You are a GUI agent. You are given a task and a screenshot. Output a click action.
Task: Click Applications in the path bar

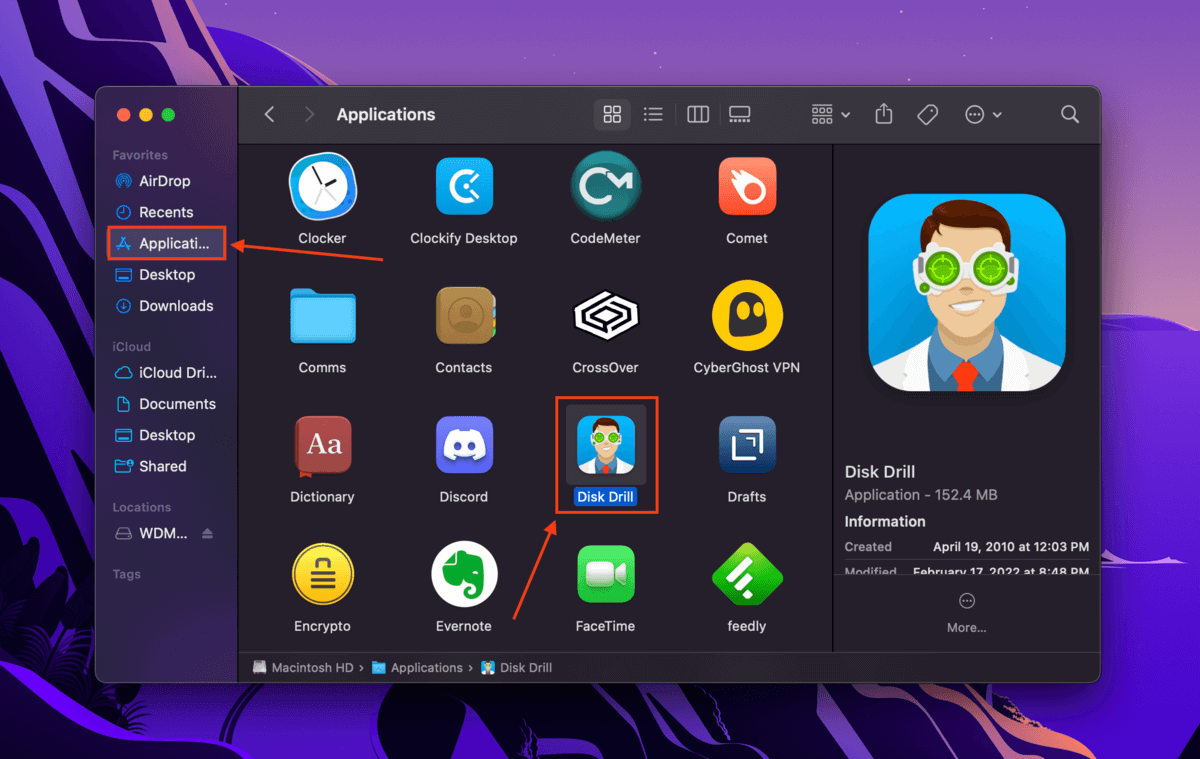click(x=417, y=667)
